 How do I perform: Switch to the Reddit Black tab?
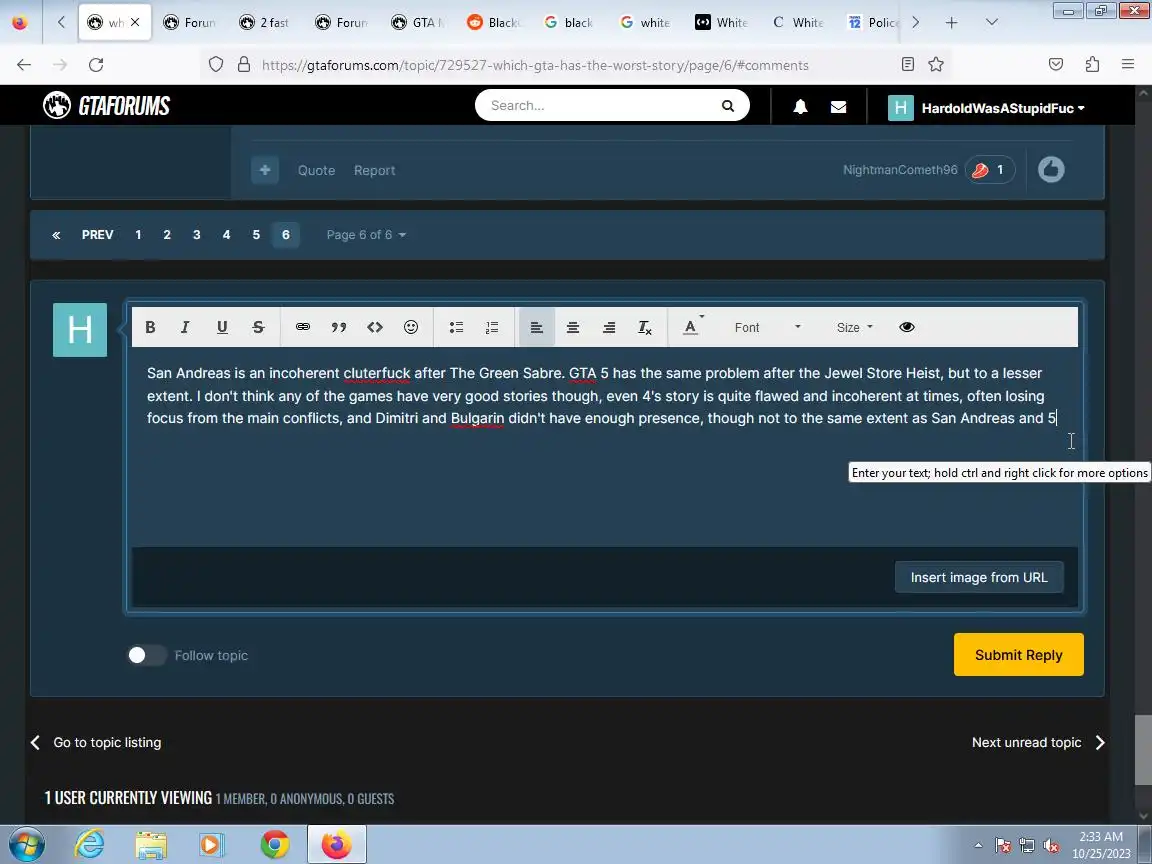pos(494,23)
